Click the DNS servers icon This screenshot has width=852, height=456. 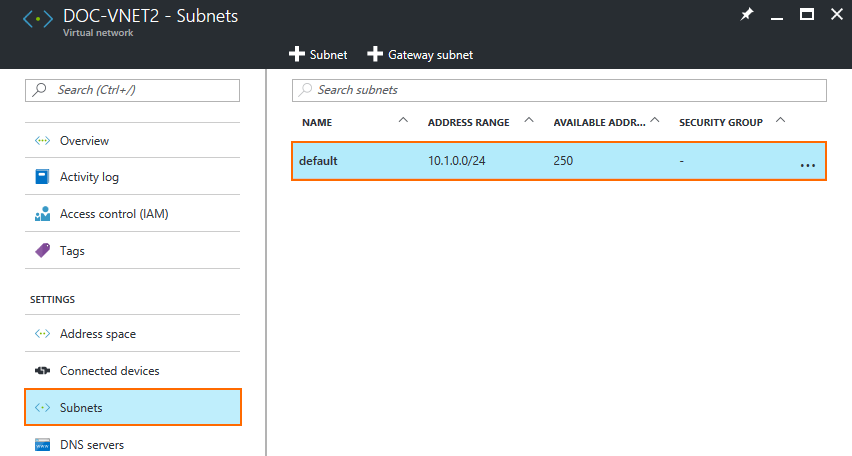tap(42, 445)
